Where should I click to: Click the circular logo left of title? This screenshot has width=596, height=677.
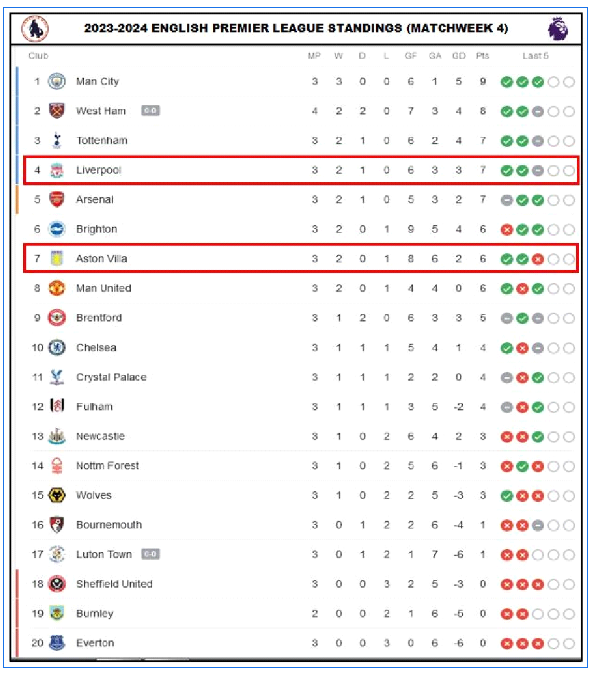[x=35, y=29]
